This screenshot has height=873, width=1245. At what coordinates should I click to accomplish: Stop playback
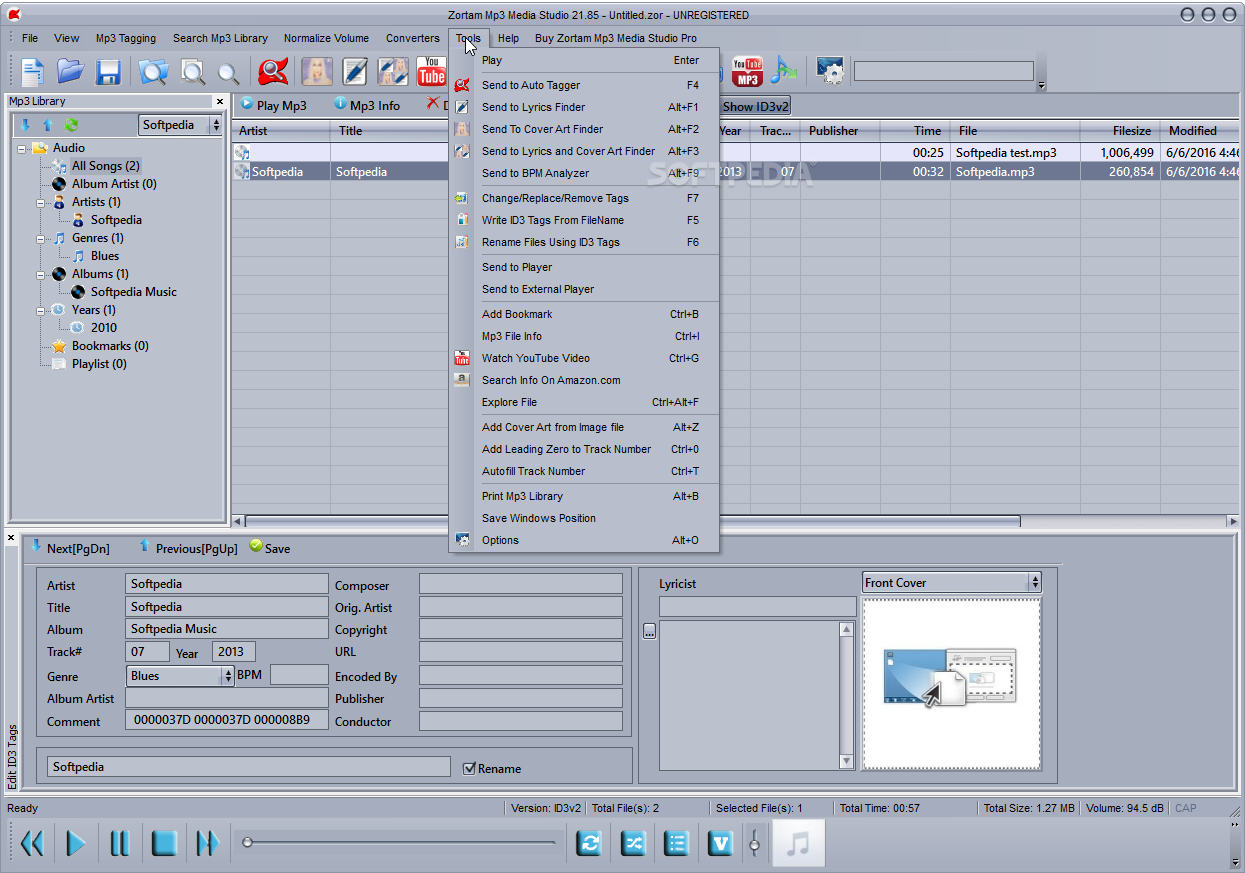tap(164, 843)
